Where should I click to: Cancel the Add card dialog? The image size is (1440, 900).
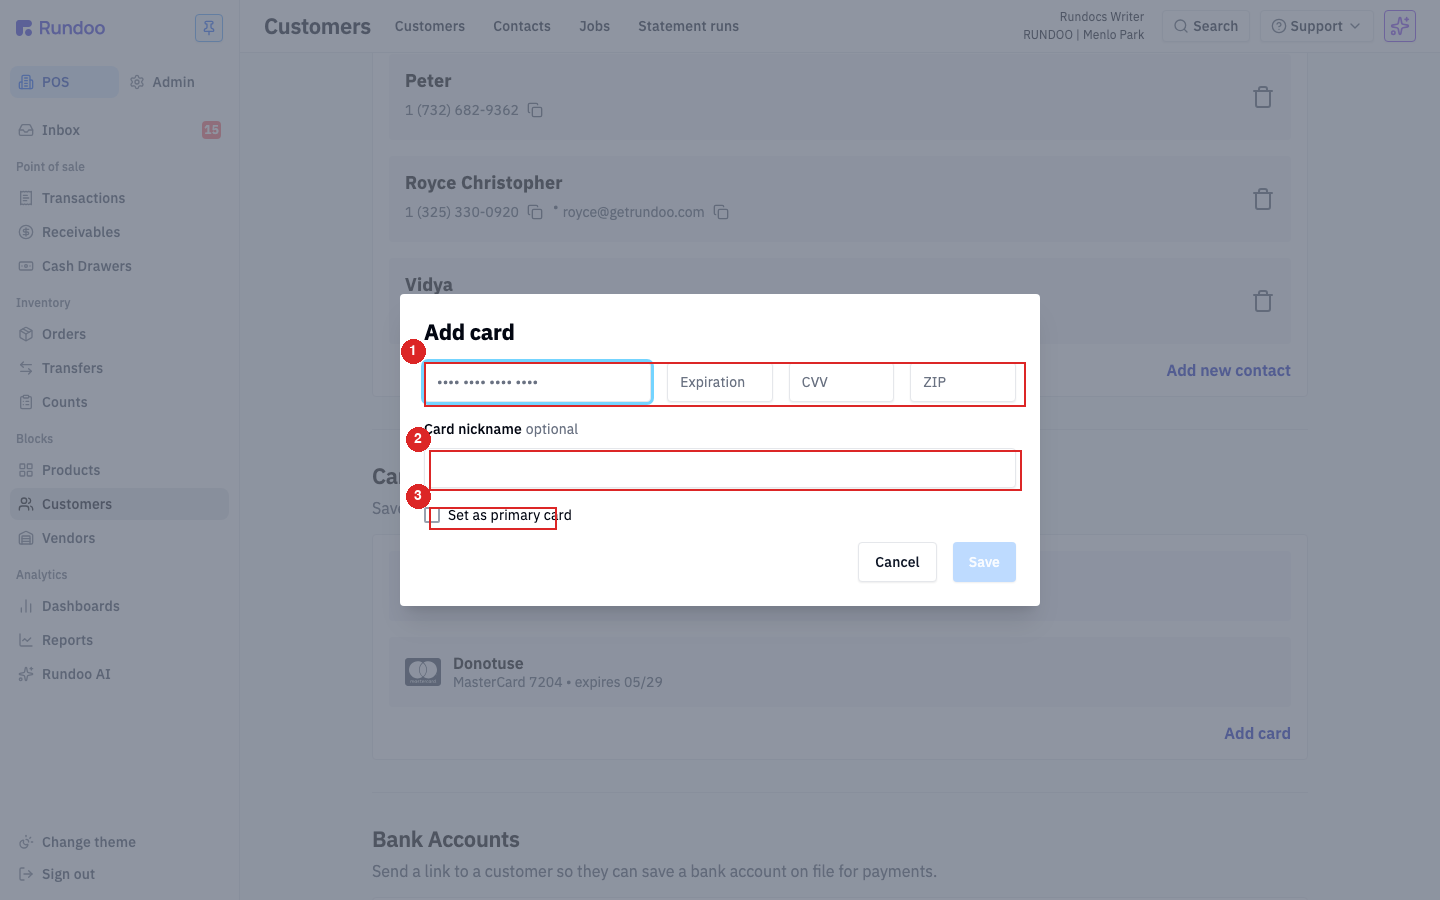point(897,562)
